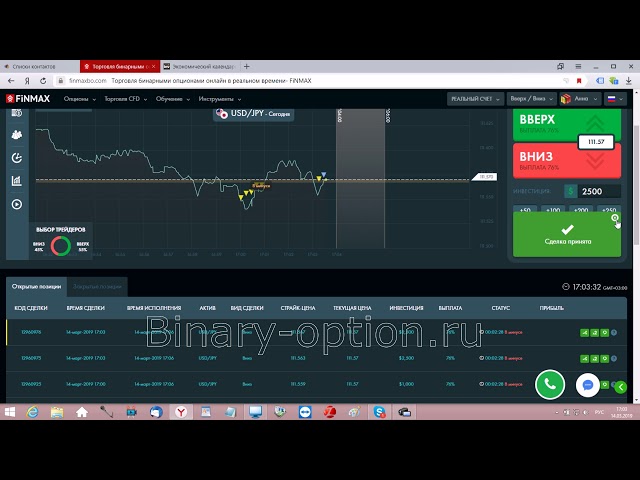Add +100 to the investment amount
This screenshot has height=480, width=640.
click(x=552, y=210)
